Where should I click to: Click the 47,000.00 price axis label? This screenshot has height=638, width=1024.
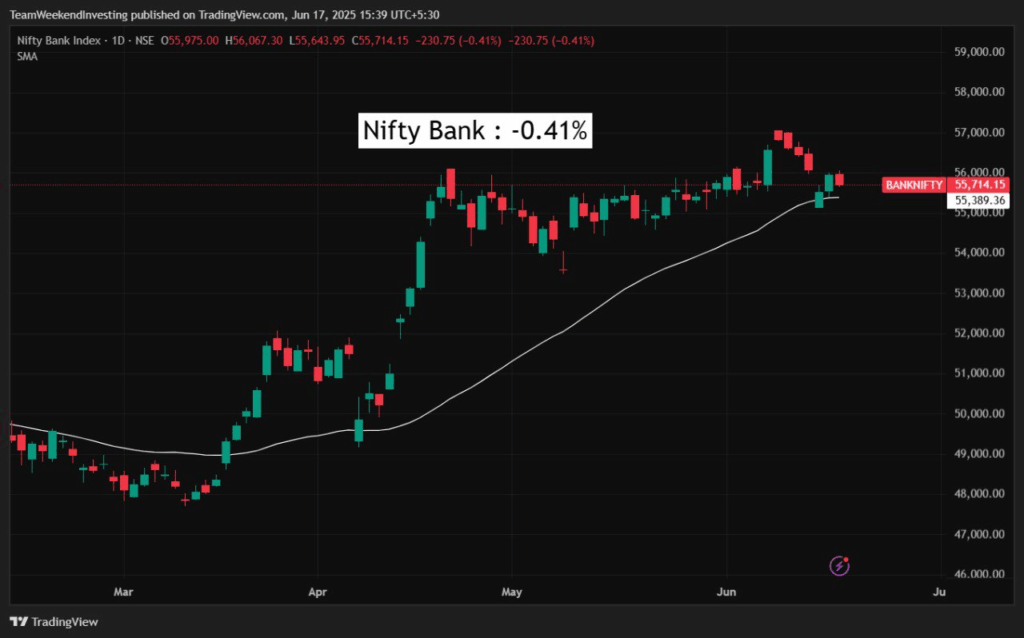pos(979,534)
